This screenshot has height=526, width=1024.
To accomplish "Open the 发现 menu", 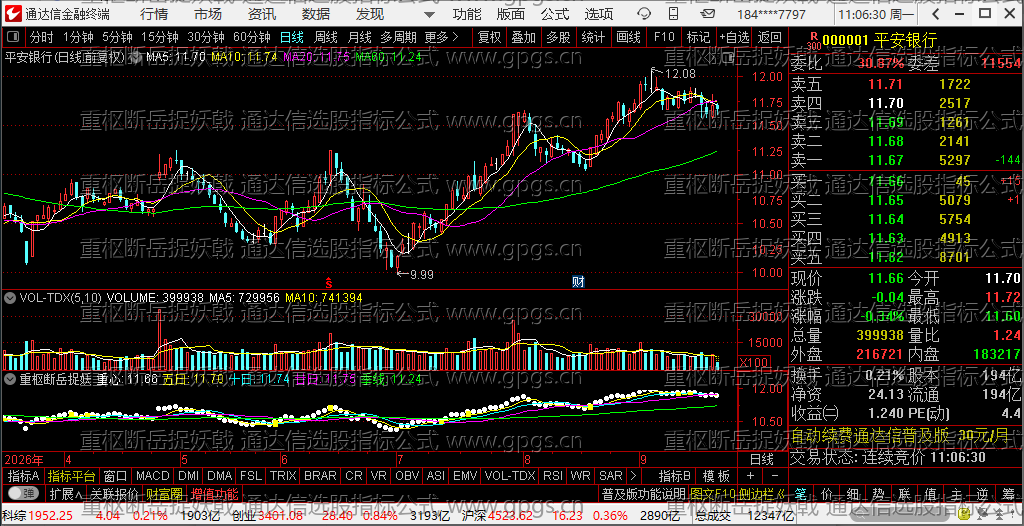I will [370, 14].
